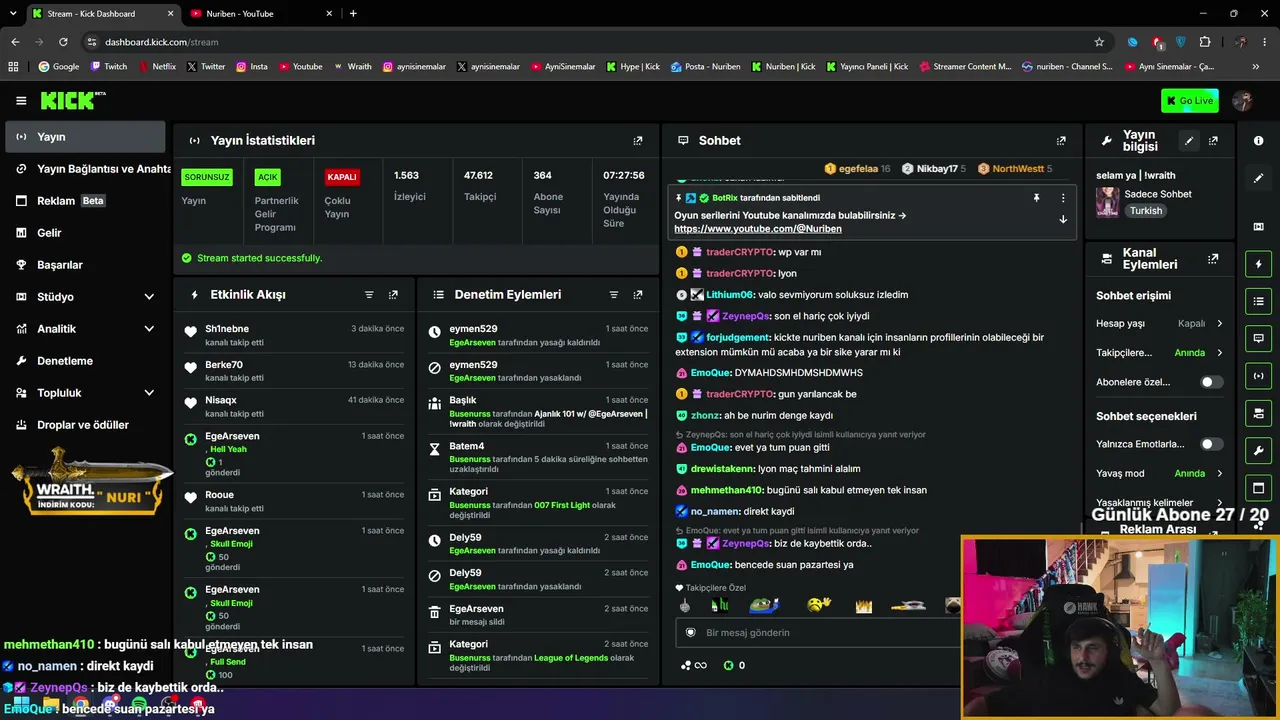This screenshot has height=720, width=1280.
Task: Select Yayın in the sidebar
Action: pos(84,137)
